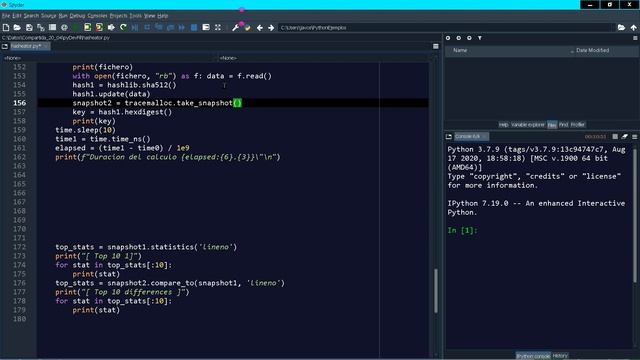Viewport: 640px width, 360px height.
Task: Open PYTHONPATH manager python icon
Action: pyautogui.click(x=247, y=27)
